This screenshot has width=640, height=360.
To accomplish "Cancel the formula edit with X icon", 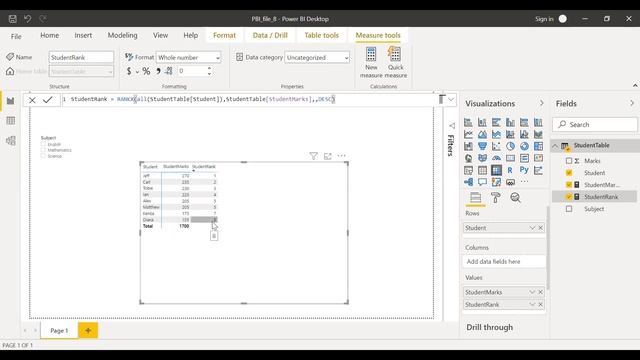I will pos(32,100).
